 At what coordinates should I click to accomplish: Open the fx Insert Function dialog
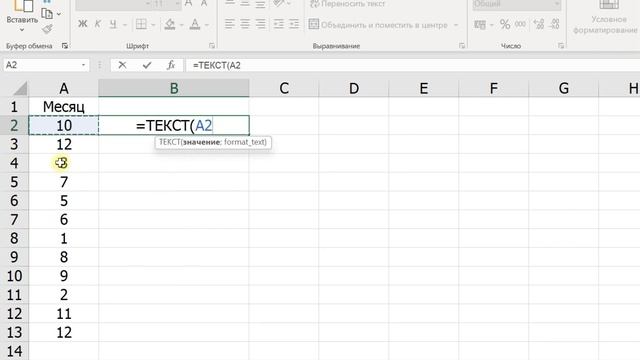point(171,65)
